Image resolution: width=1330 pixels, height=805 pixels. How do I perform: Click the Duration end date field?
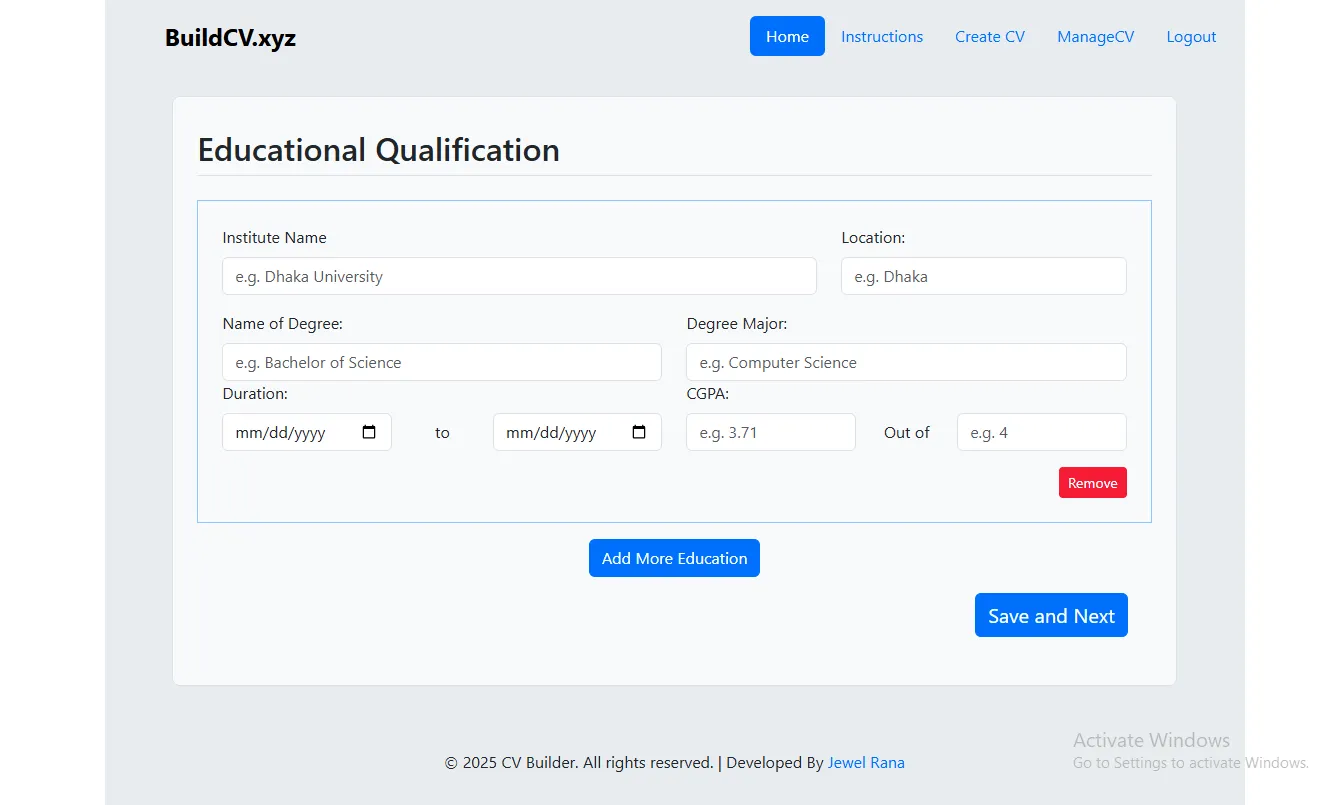pyautogui.click(x=560, y=432)
